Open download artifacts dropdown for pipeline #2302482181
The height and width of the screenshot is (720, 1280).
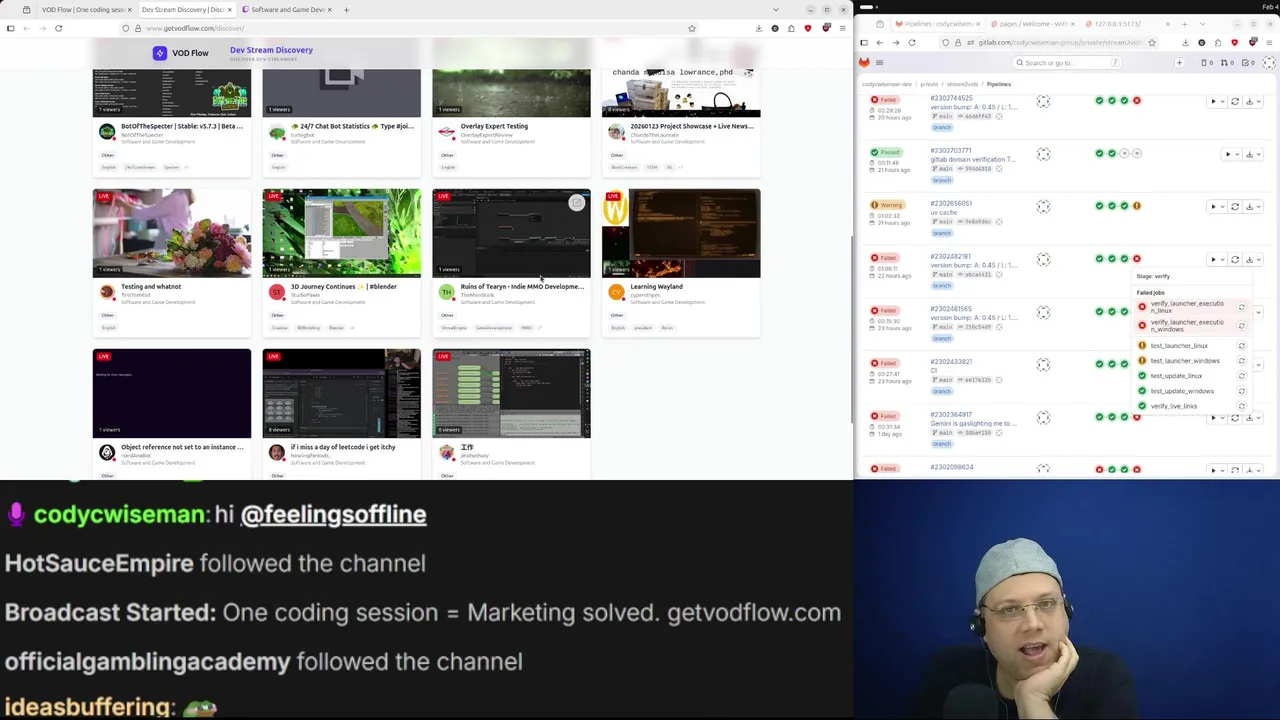click(1252, 259)
